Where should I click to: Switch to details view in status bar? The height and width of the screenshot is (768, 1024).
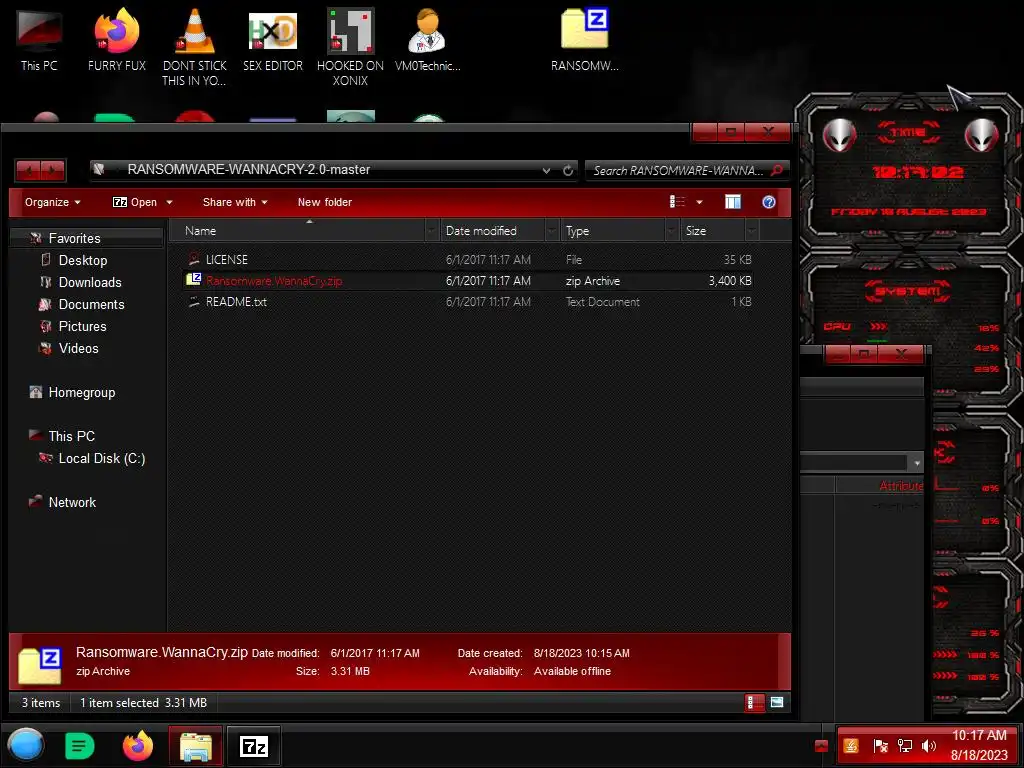tap(754, 703)
